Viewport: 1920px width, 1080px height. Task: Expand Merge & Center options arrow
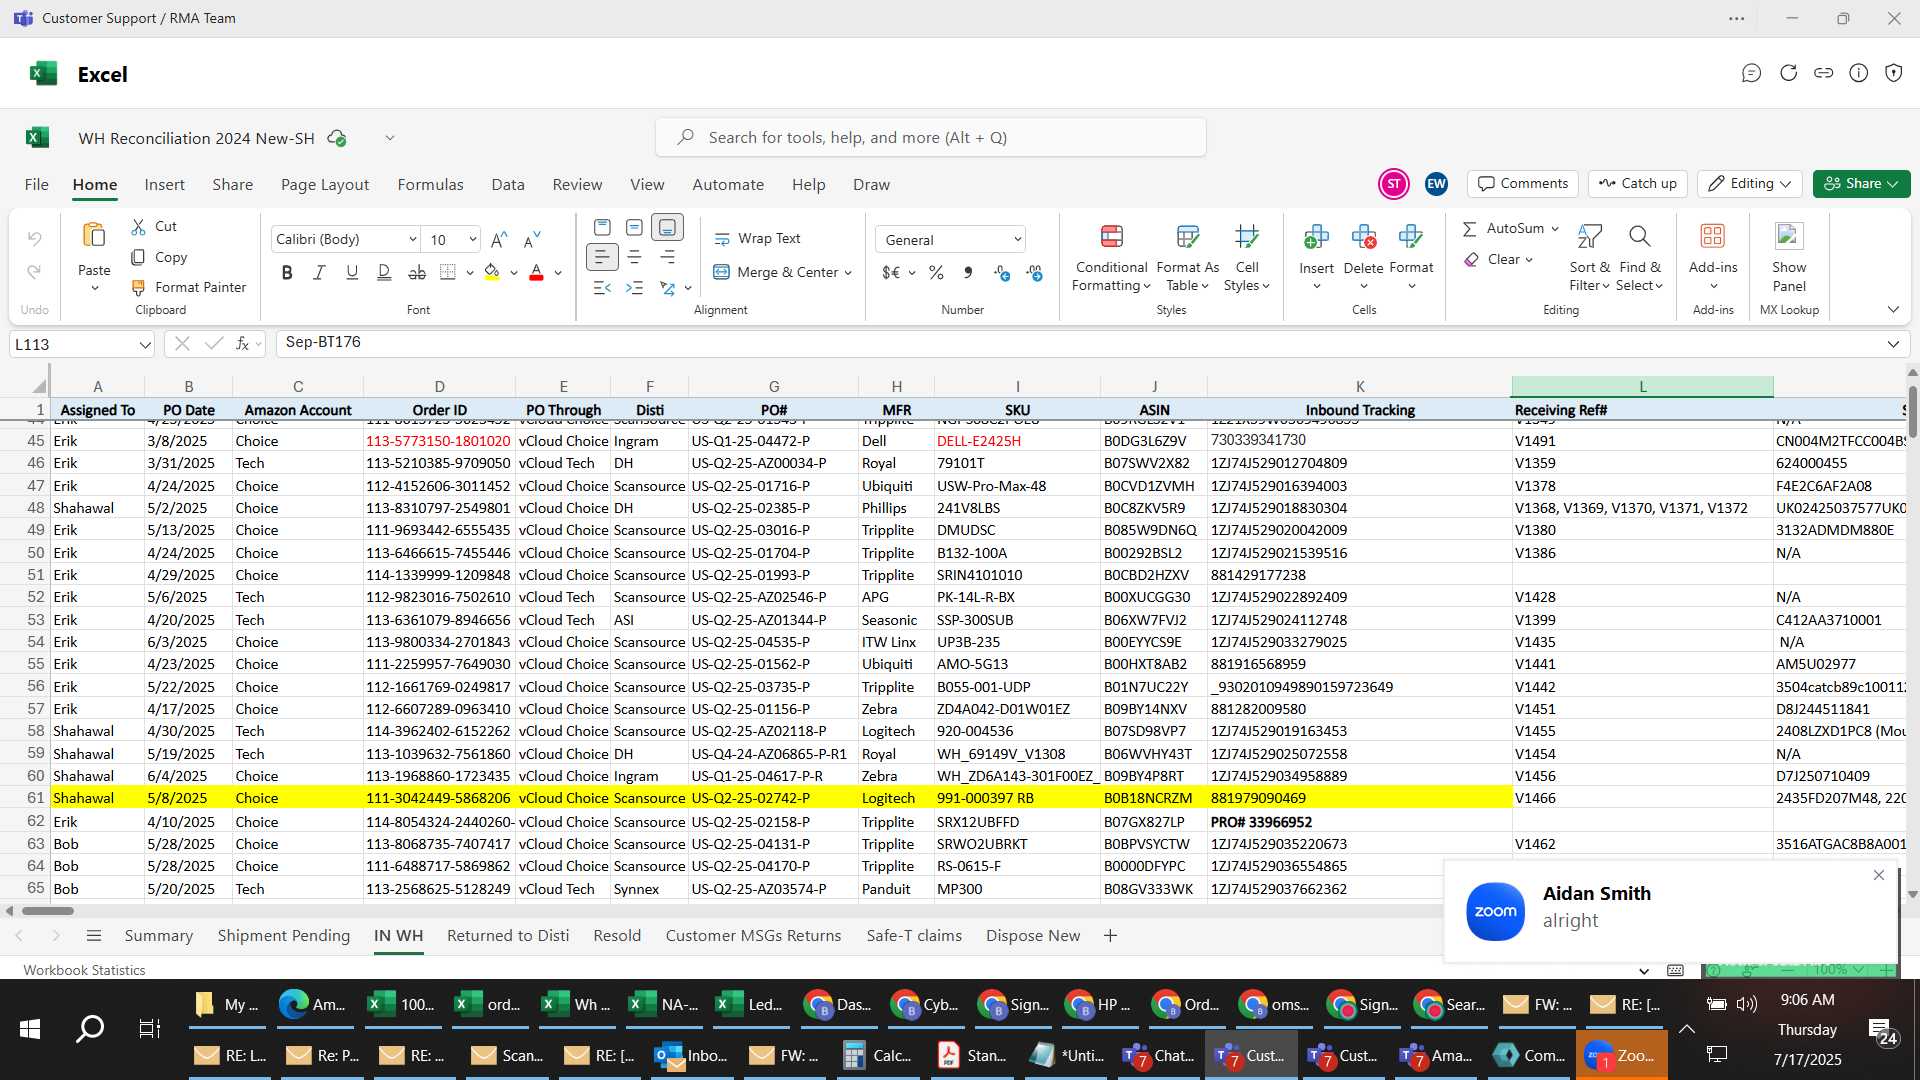coord(848,272)
